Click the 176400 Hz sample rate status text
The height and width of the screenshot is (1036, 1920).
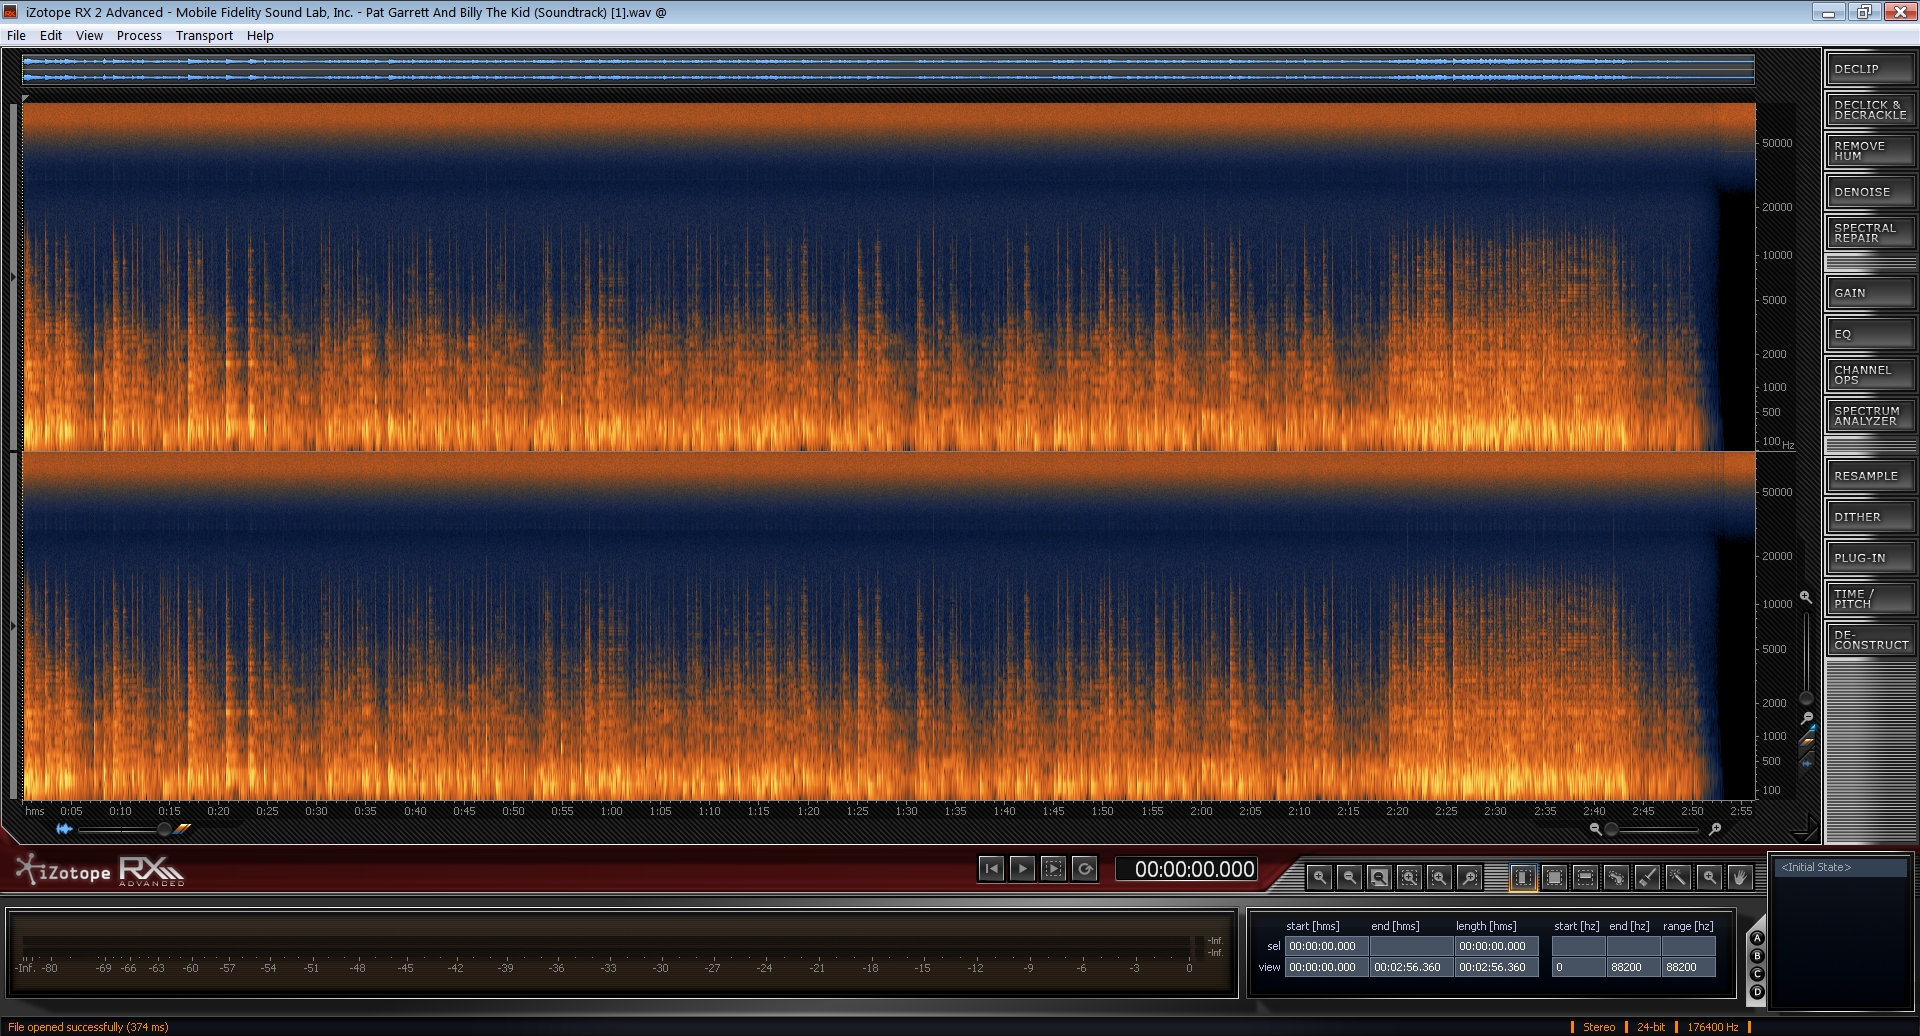1713,1027
